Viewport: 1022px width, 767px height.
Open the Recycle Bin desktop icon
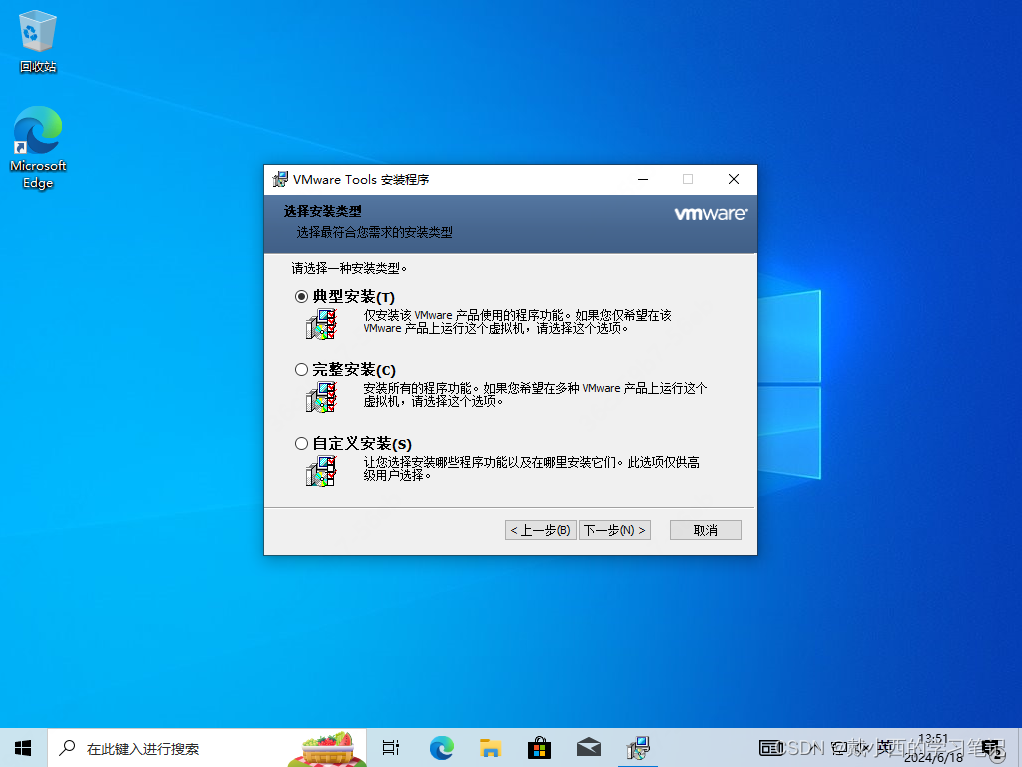[38, 42]
